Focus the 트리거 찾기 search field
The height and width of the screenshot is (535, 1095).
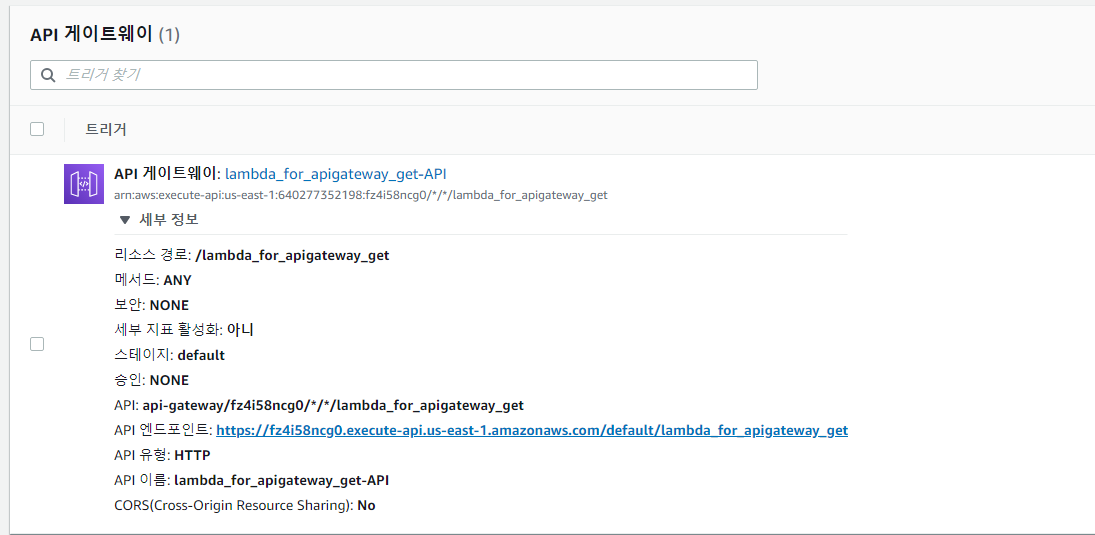click(394, 75)
